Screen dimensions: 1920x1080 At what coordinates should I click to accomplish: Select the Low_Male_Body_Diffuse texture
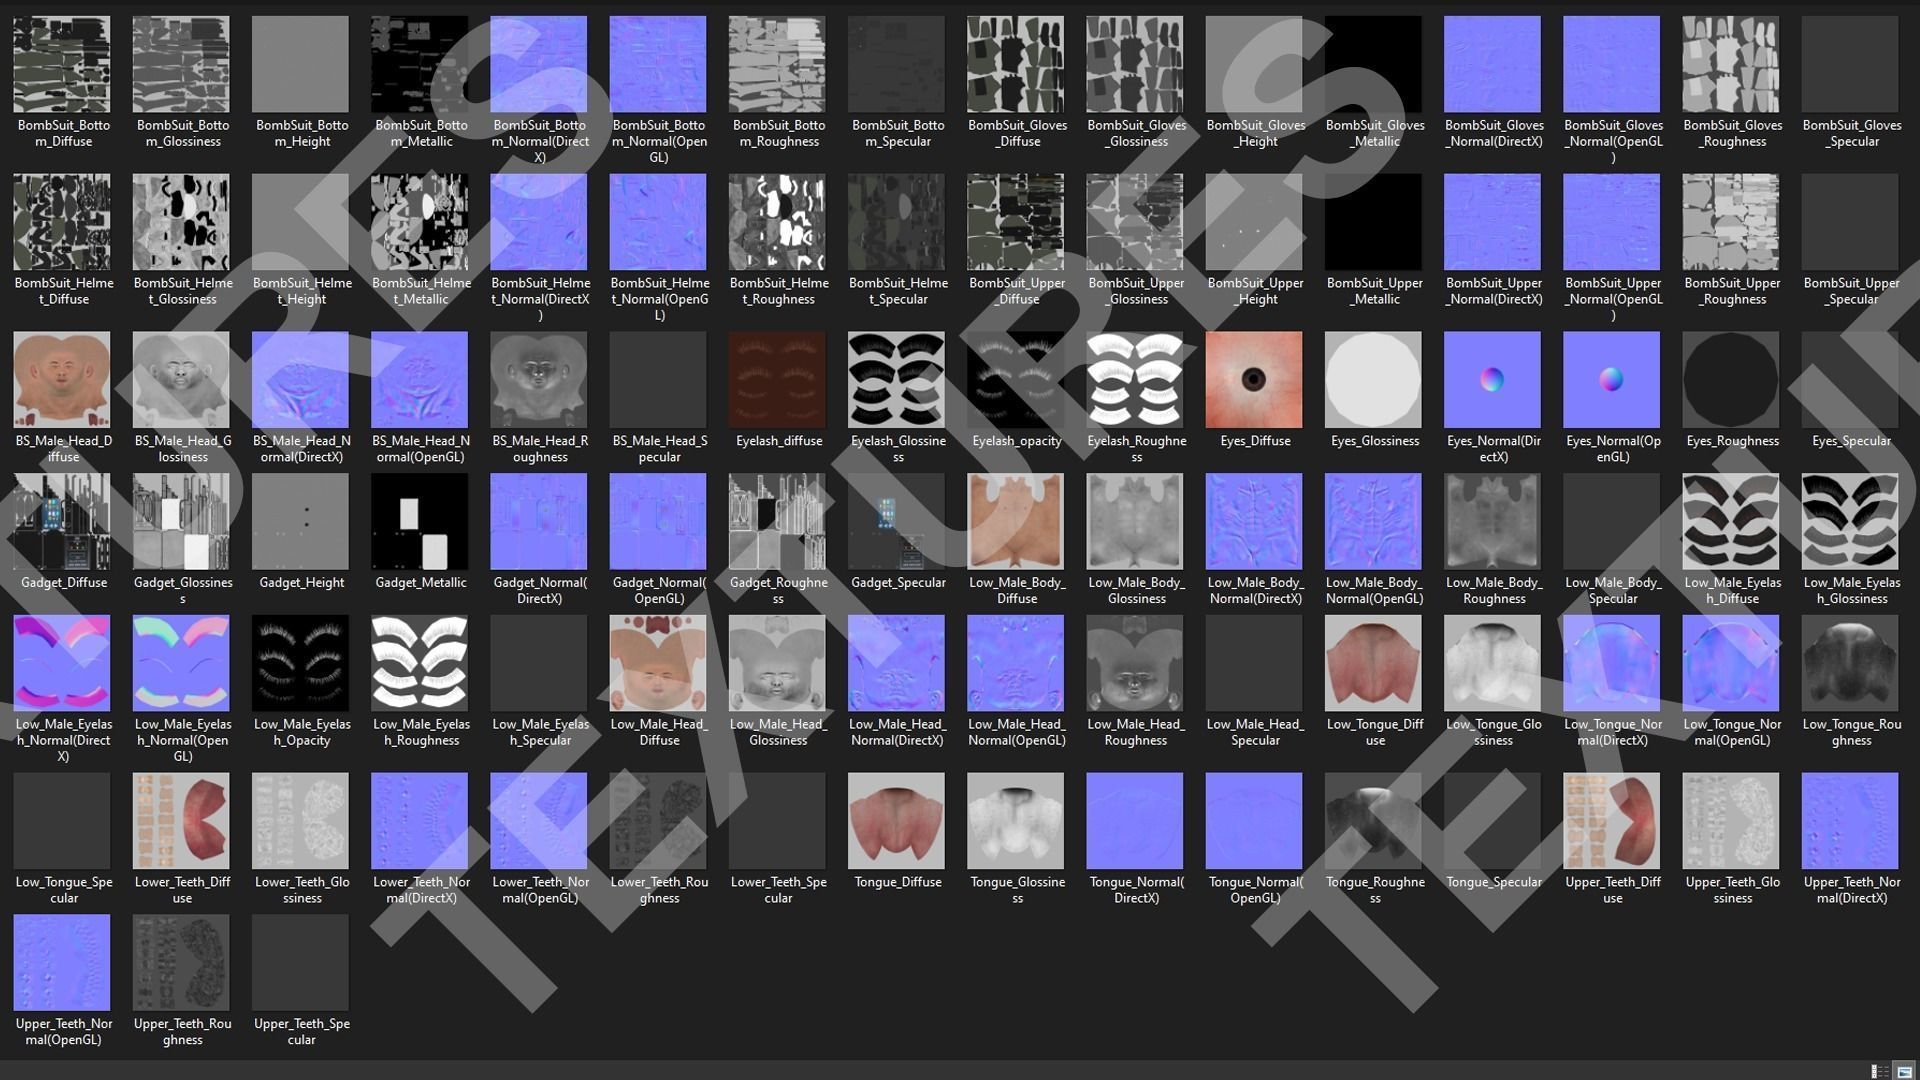[1016, 521]
